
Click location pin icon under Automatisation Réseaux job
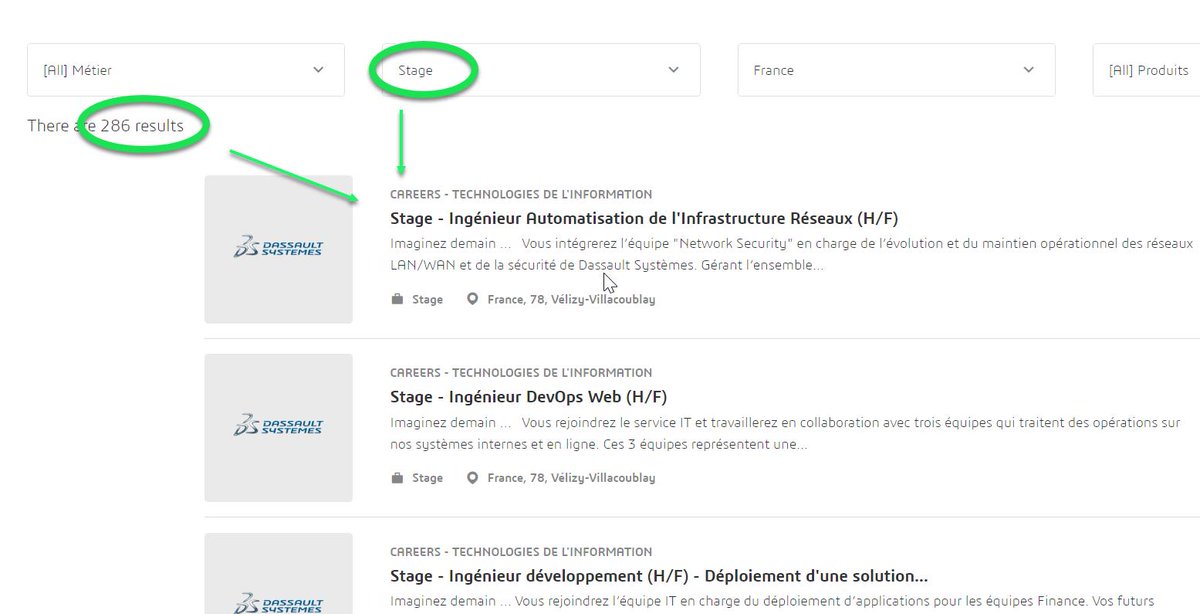[473, 299]
